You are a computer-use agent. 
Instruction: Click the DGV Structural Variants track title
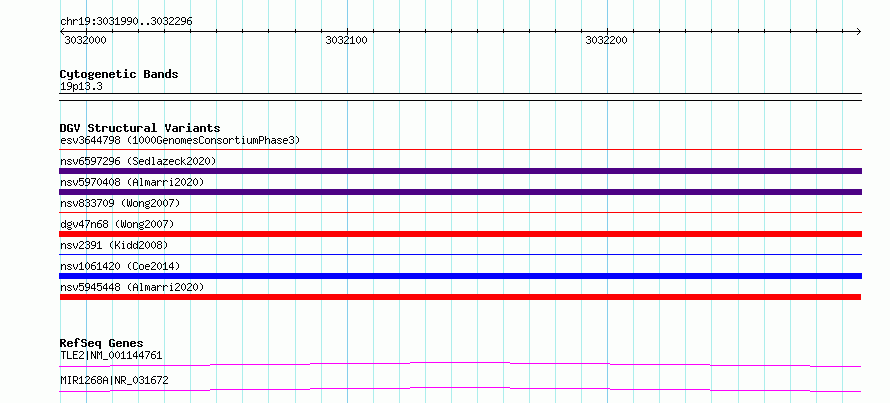pos(140,128)
